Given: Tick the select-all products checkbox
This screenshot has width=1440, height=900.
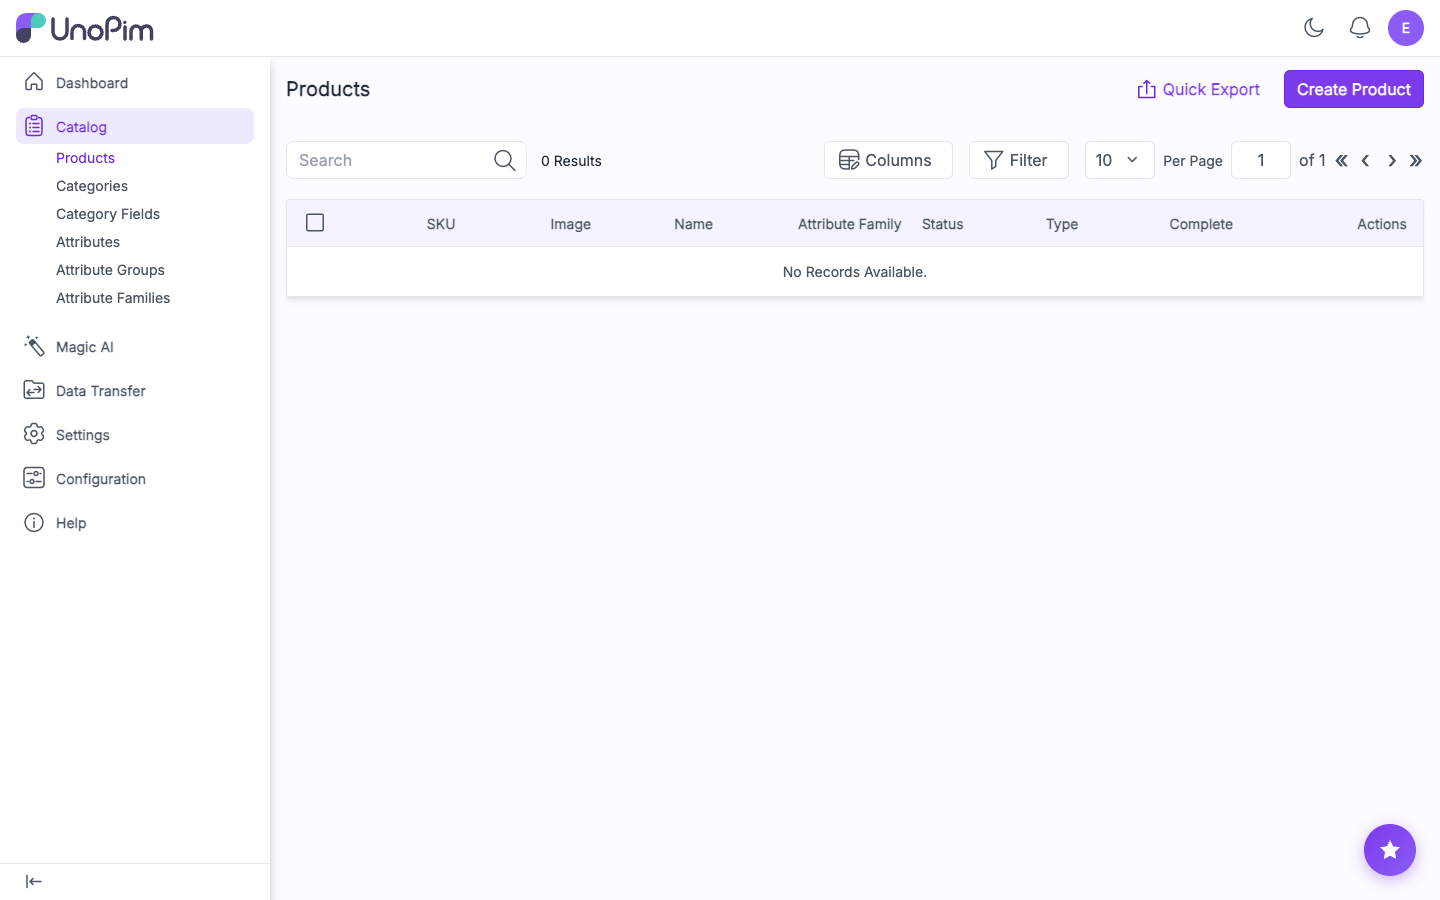Looking at the screenshot, I should click(315, 223).
